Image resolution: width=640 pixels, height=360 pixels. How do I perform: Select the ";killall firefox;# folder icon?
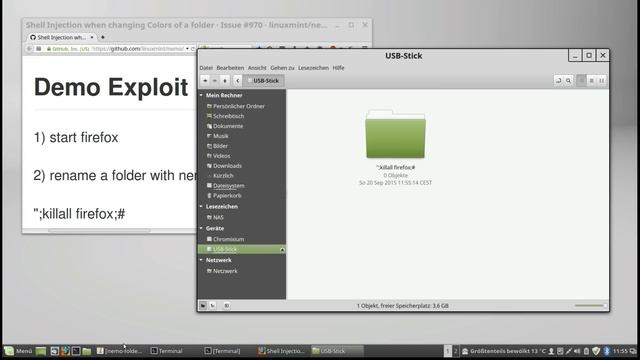395,134
